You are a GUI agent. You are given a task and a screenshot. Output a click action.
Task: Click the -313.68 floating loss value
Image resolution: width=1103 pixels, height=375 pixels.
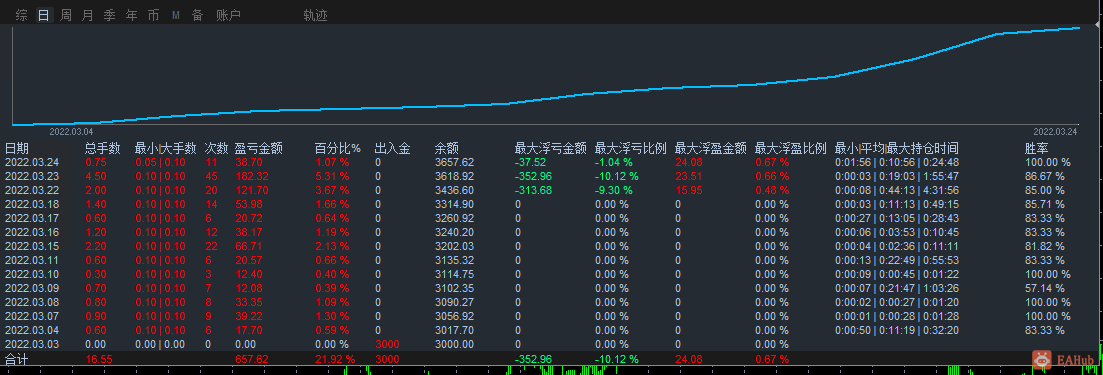[533, 190]
